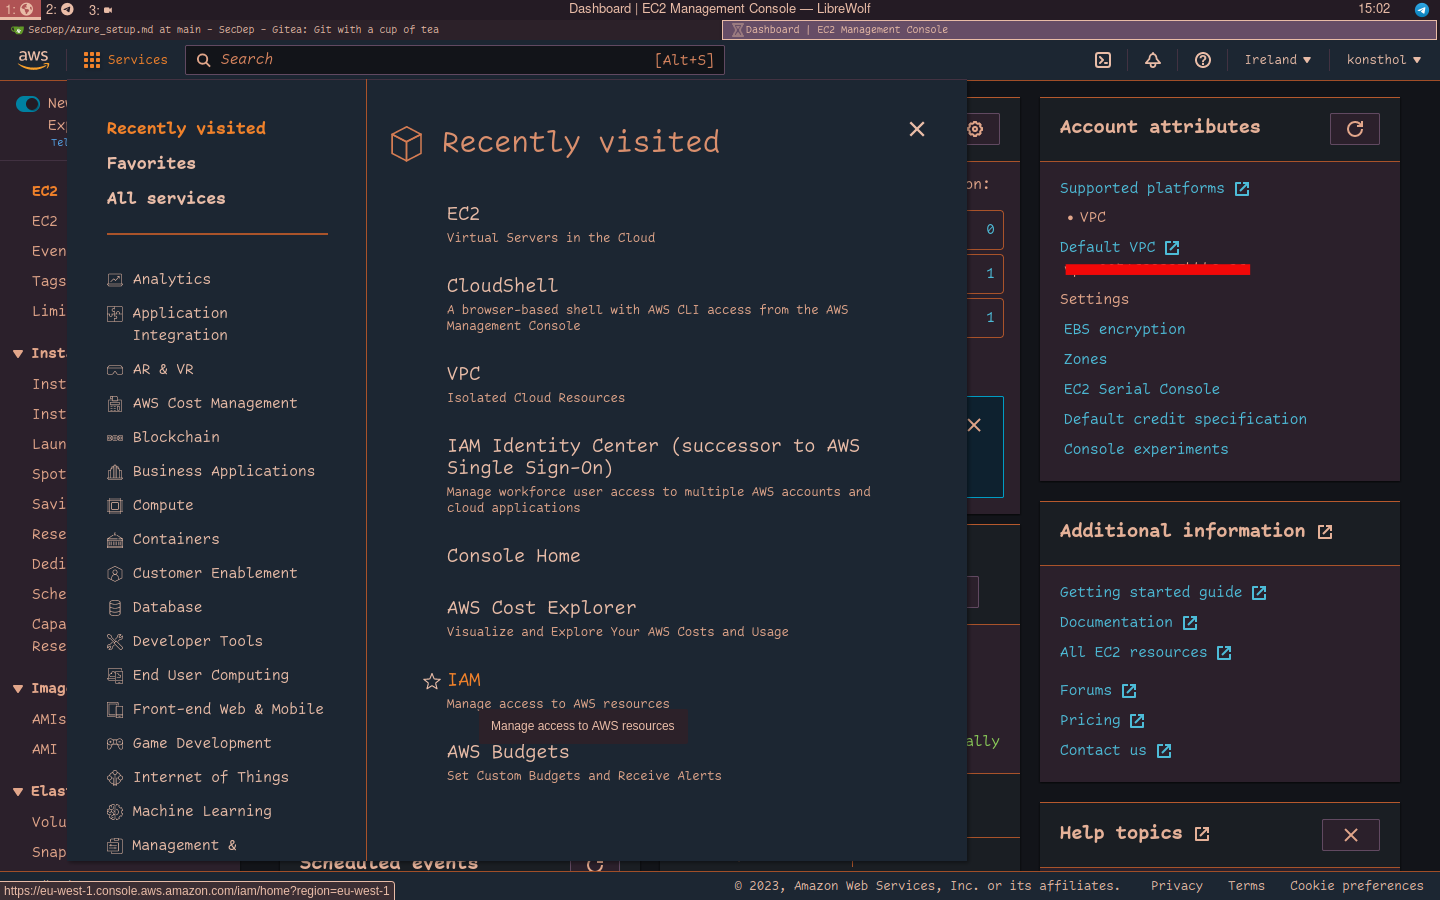Screen dimensions: 1440x900
Task: Open the CloudShell recently visited service
Action: pyautogui.click(x=502, y=286)
